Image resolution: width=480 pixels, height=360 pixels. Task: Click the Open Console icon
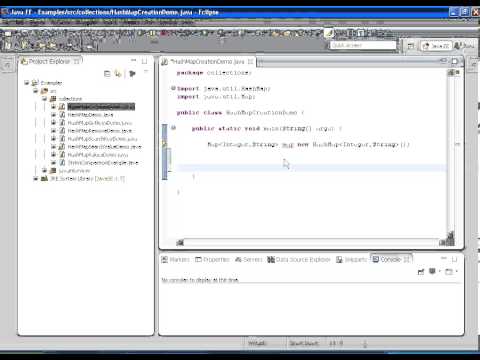pyautogui.click(x=449, y=272)
